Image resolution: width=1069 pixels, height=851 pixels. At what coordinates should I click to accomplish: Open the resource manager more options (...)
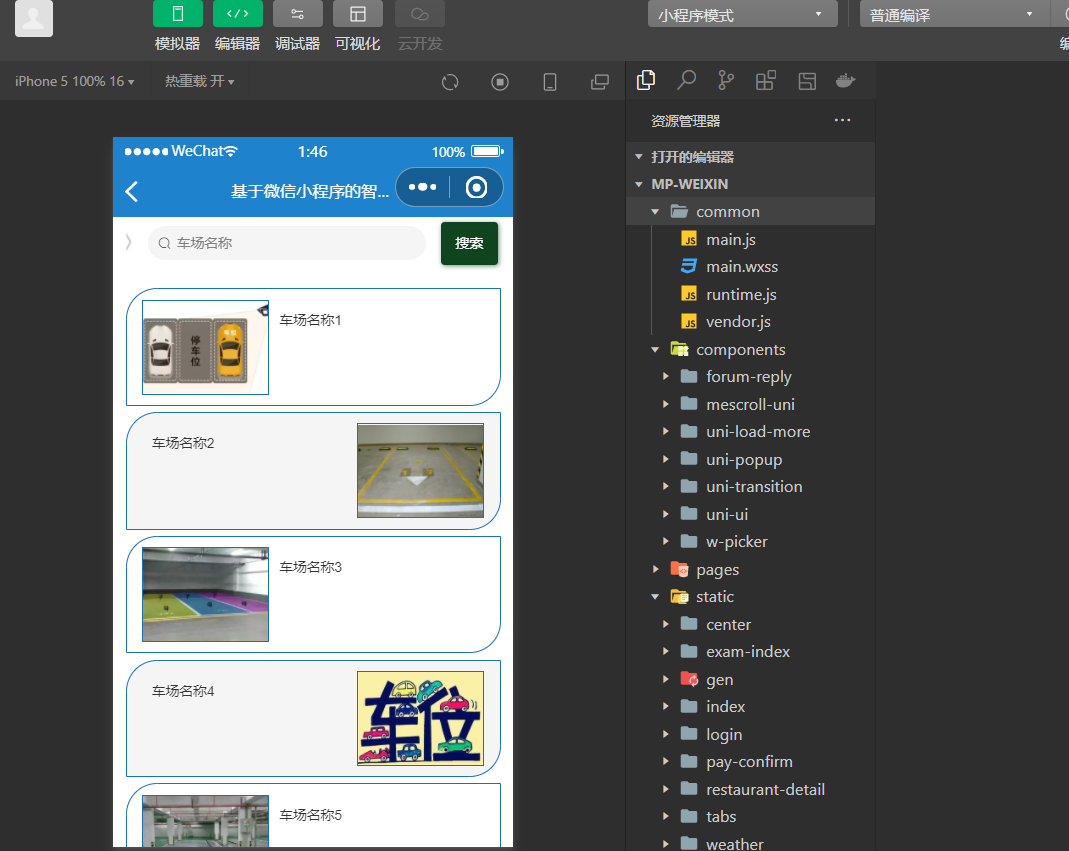point(843,120)
